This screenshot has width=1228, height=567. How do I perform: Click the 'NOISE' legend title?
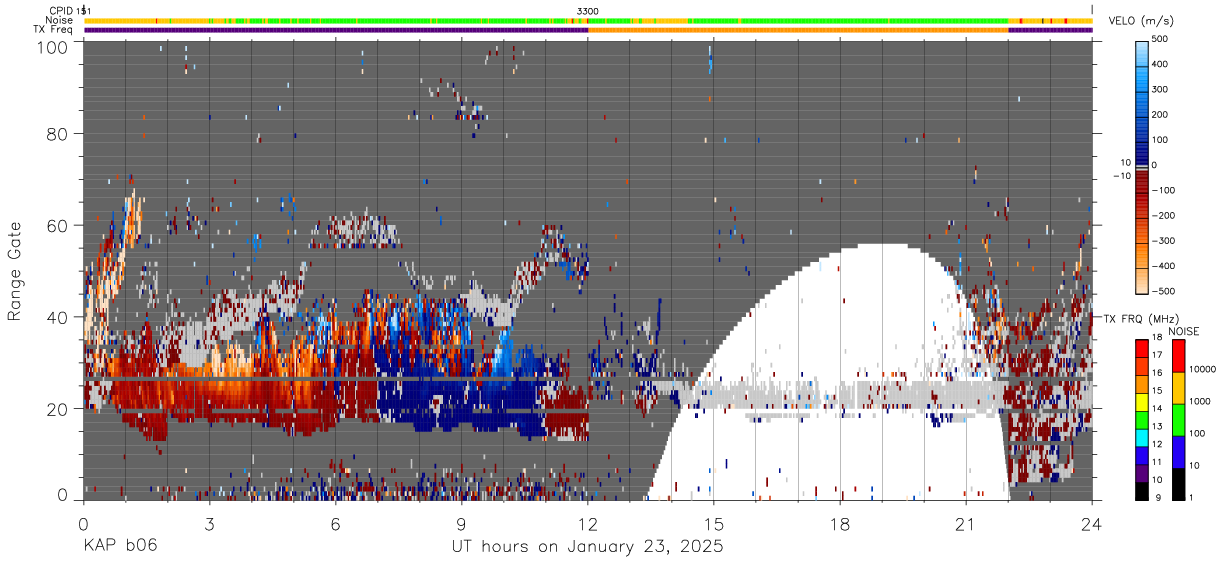pos(1184,331)
